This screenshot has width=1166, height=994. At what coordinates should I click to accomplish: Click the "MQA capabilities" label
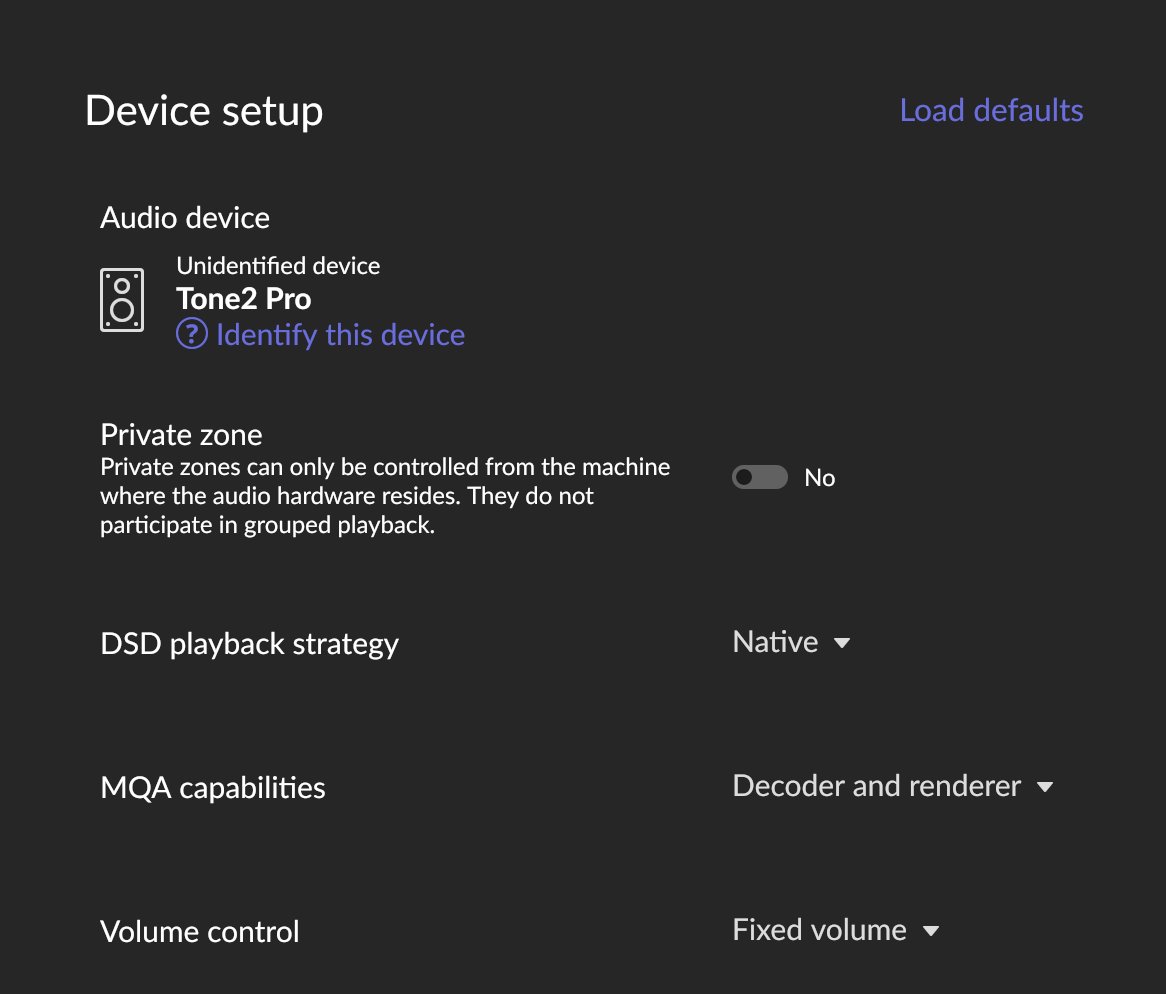tap(213, 788)
